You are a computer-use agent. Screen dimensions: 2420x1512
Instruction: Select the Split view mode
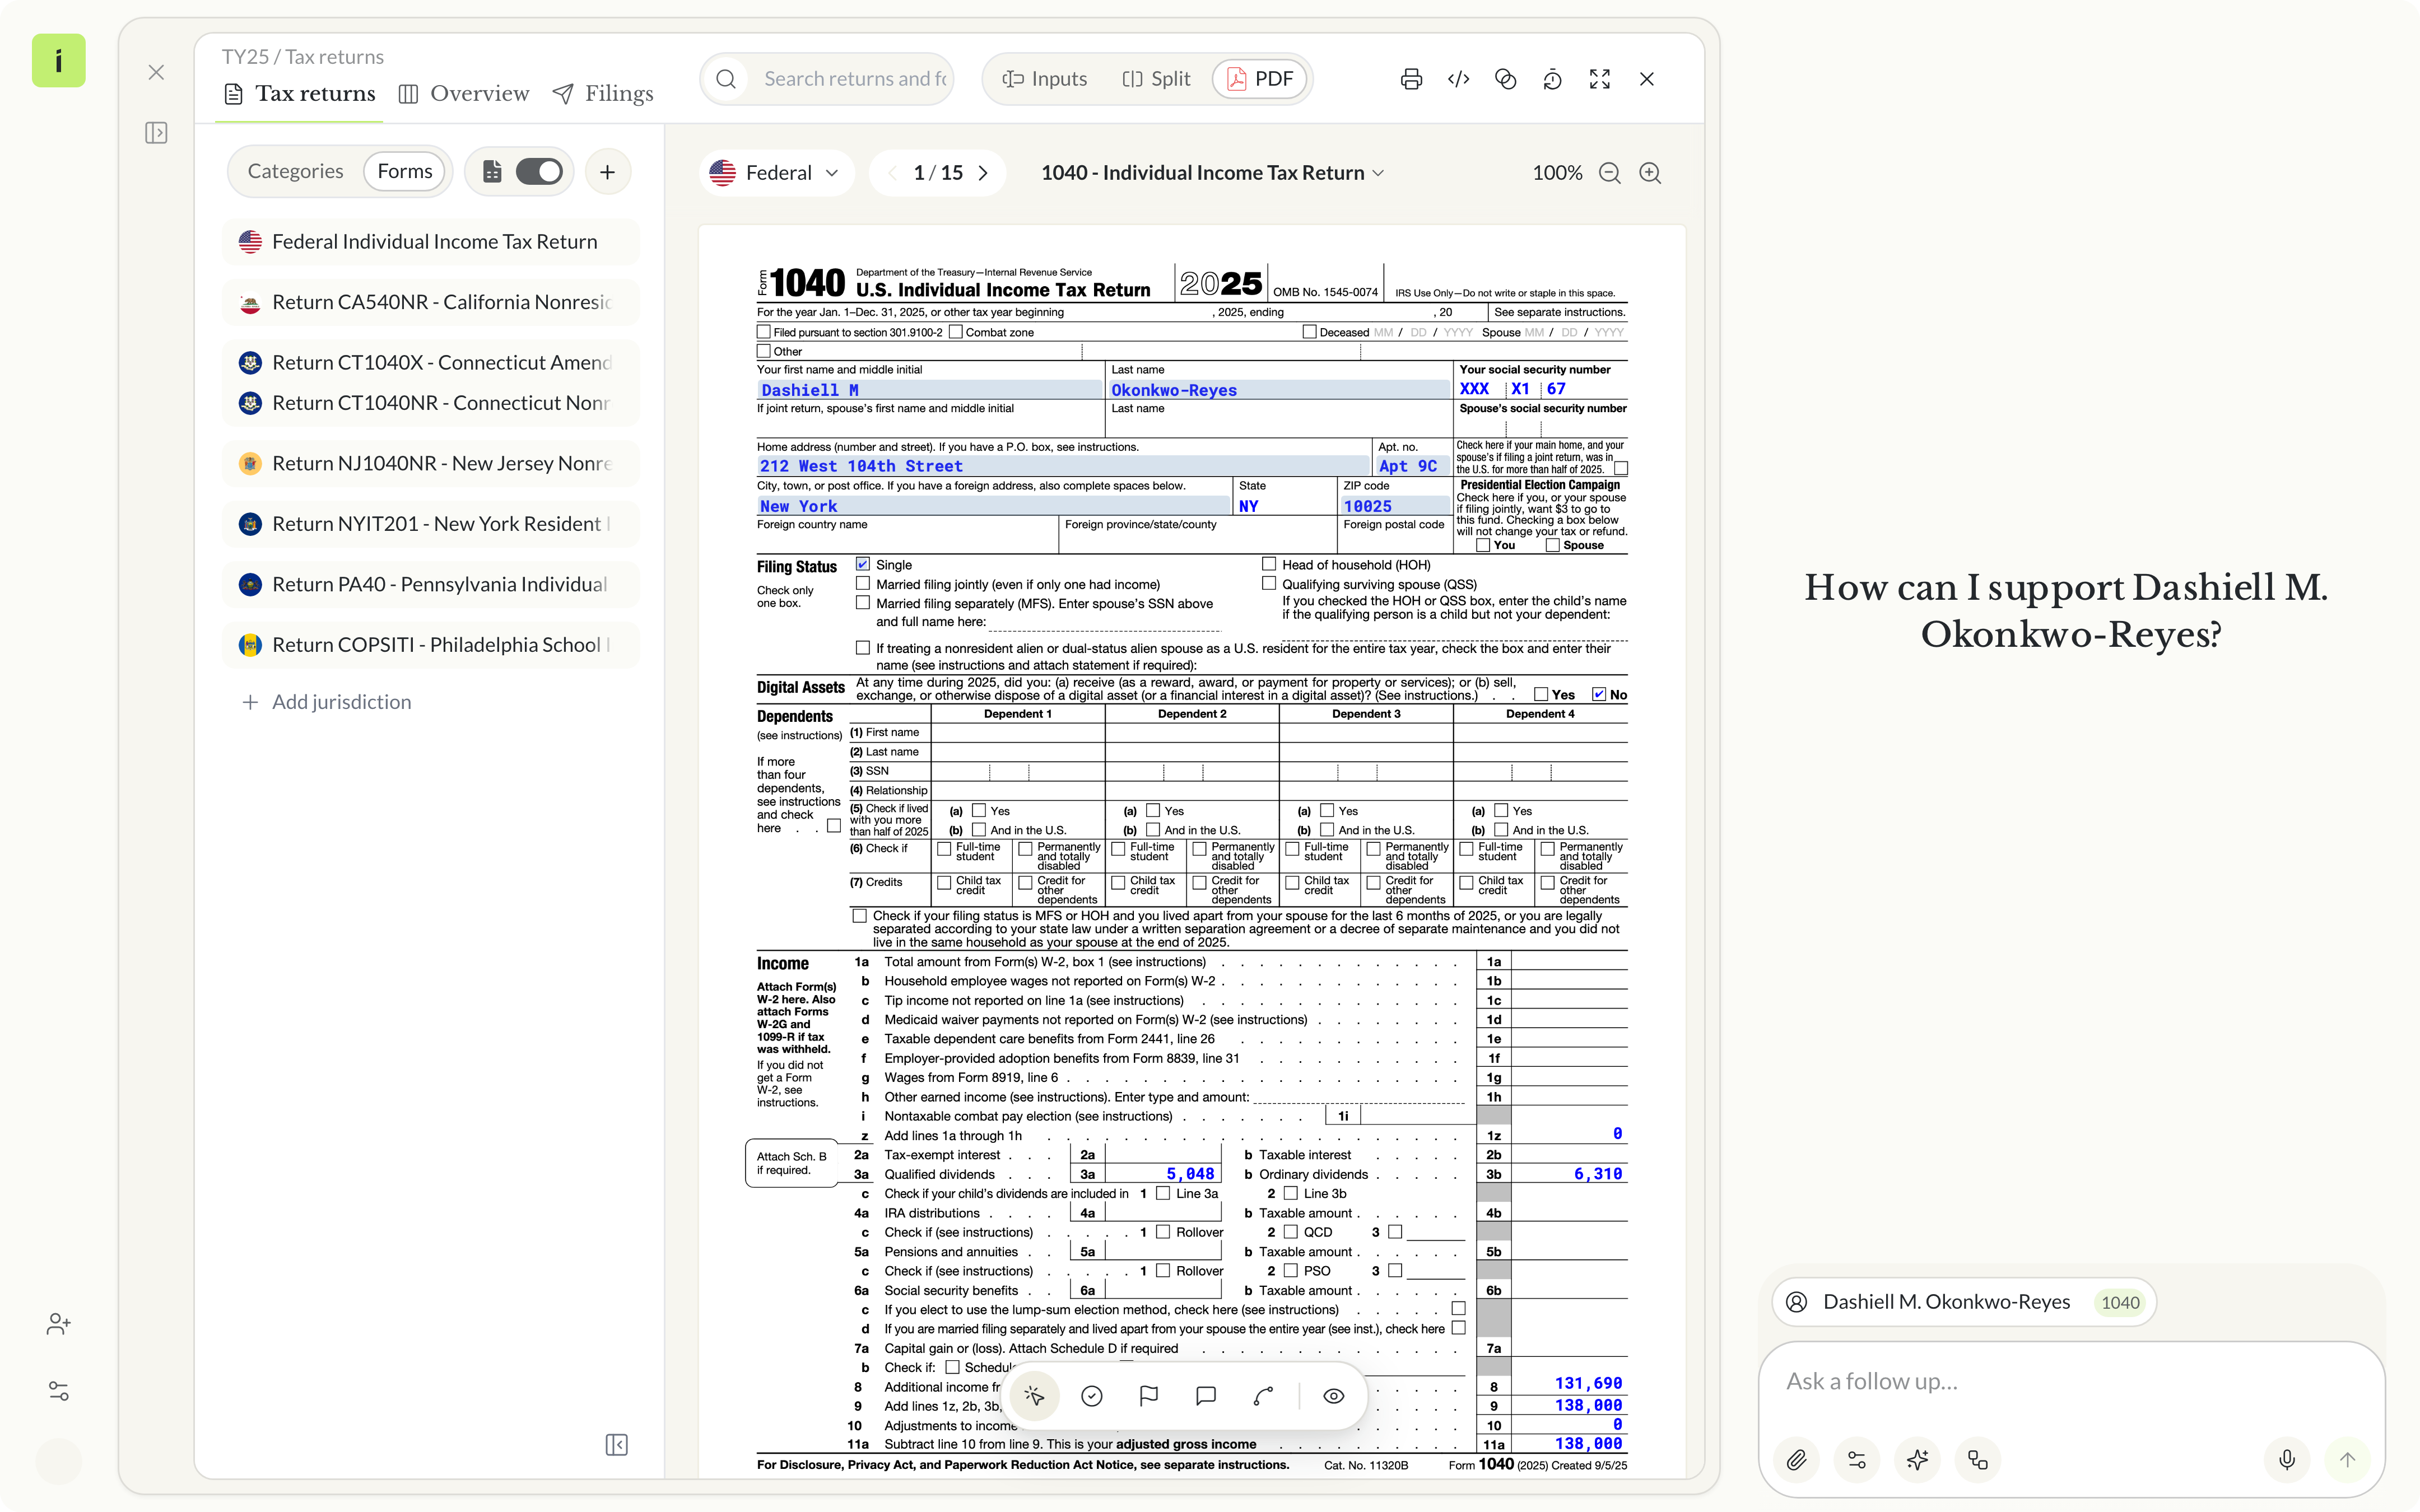click(1156, 79)
